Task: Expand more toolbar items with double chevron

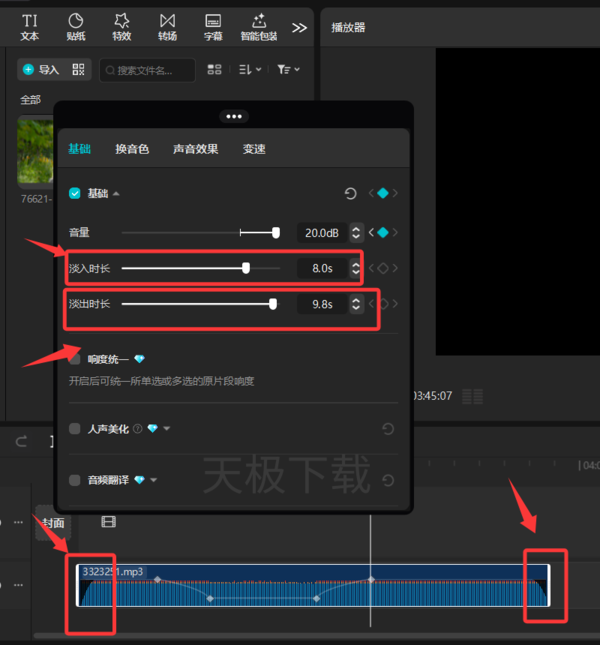Action: coord(299,28)
